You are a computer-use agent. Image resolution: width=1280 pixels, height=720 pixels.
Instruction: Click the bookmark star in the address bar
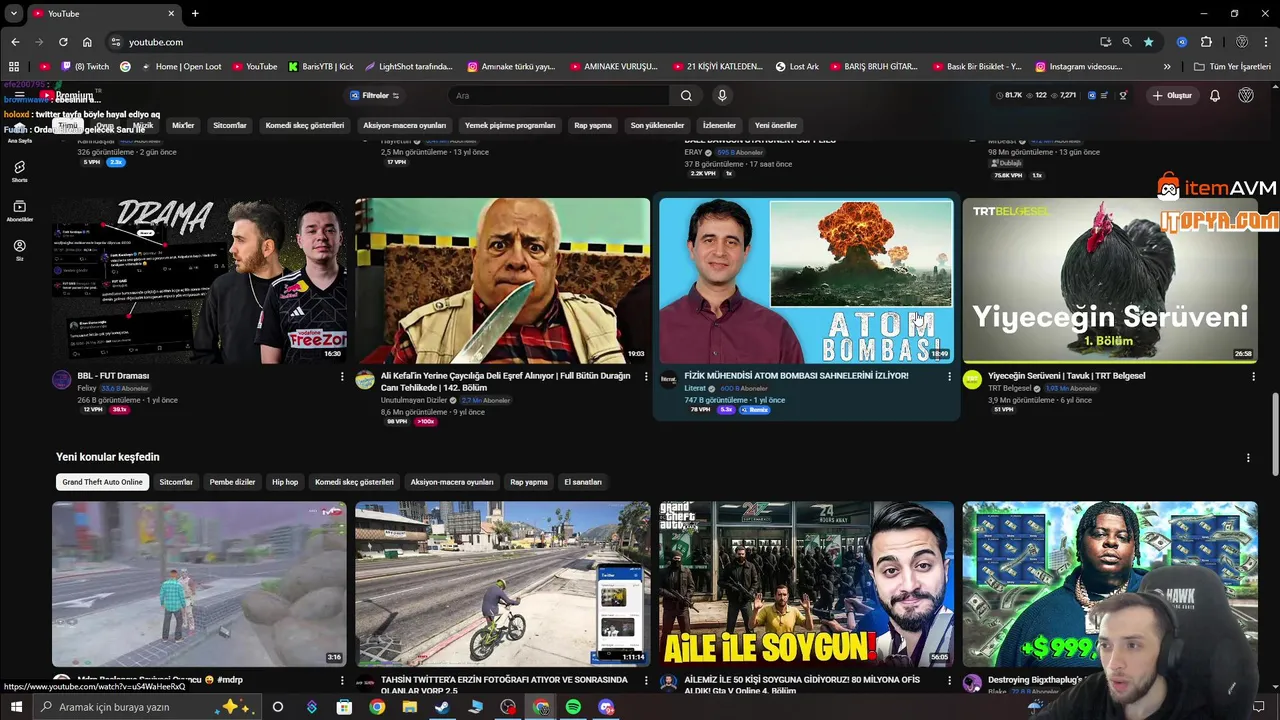click(x=1149, y=42)
